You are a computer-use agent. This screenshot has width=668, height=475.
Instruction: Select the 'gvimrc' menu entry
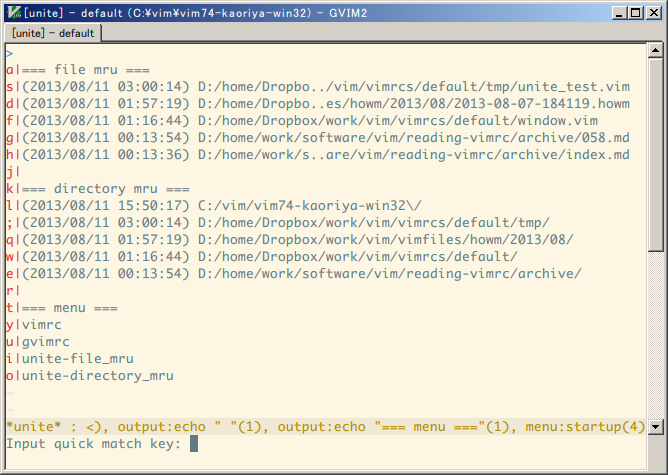pyautogui.click(x=46, y=342)
